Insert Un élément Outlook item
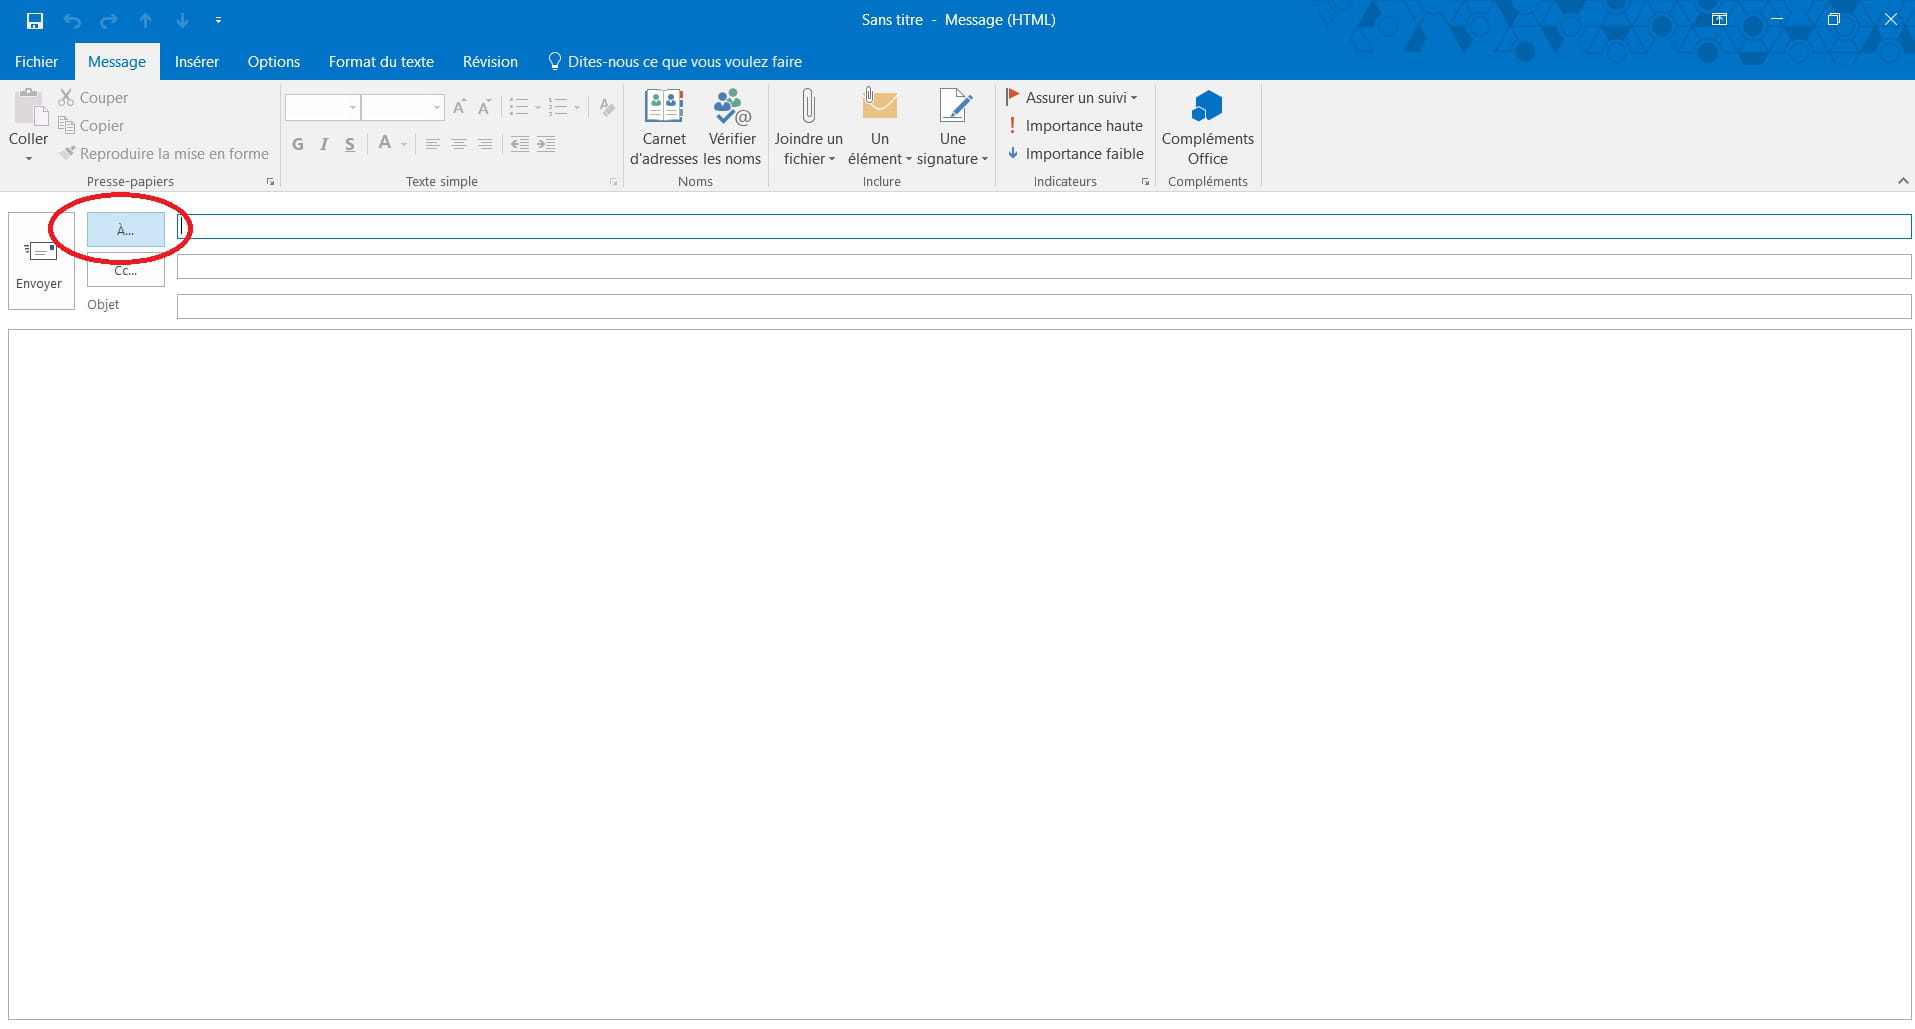This screenshot has height=1029, width=1915. click(x=879, y=126)
